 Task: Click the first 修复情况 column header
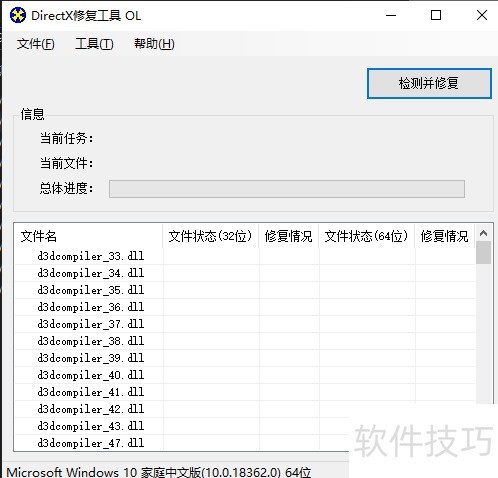289,236
